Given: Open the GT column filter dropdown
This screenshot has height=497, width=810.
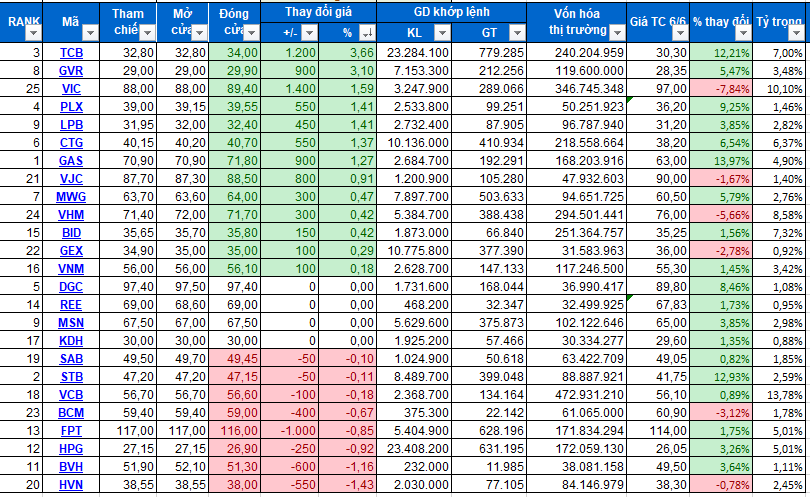Looking at the screenshot, I should (517, 34).
